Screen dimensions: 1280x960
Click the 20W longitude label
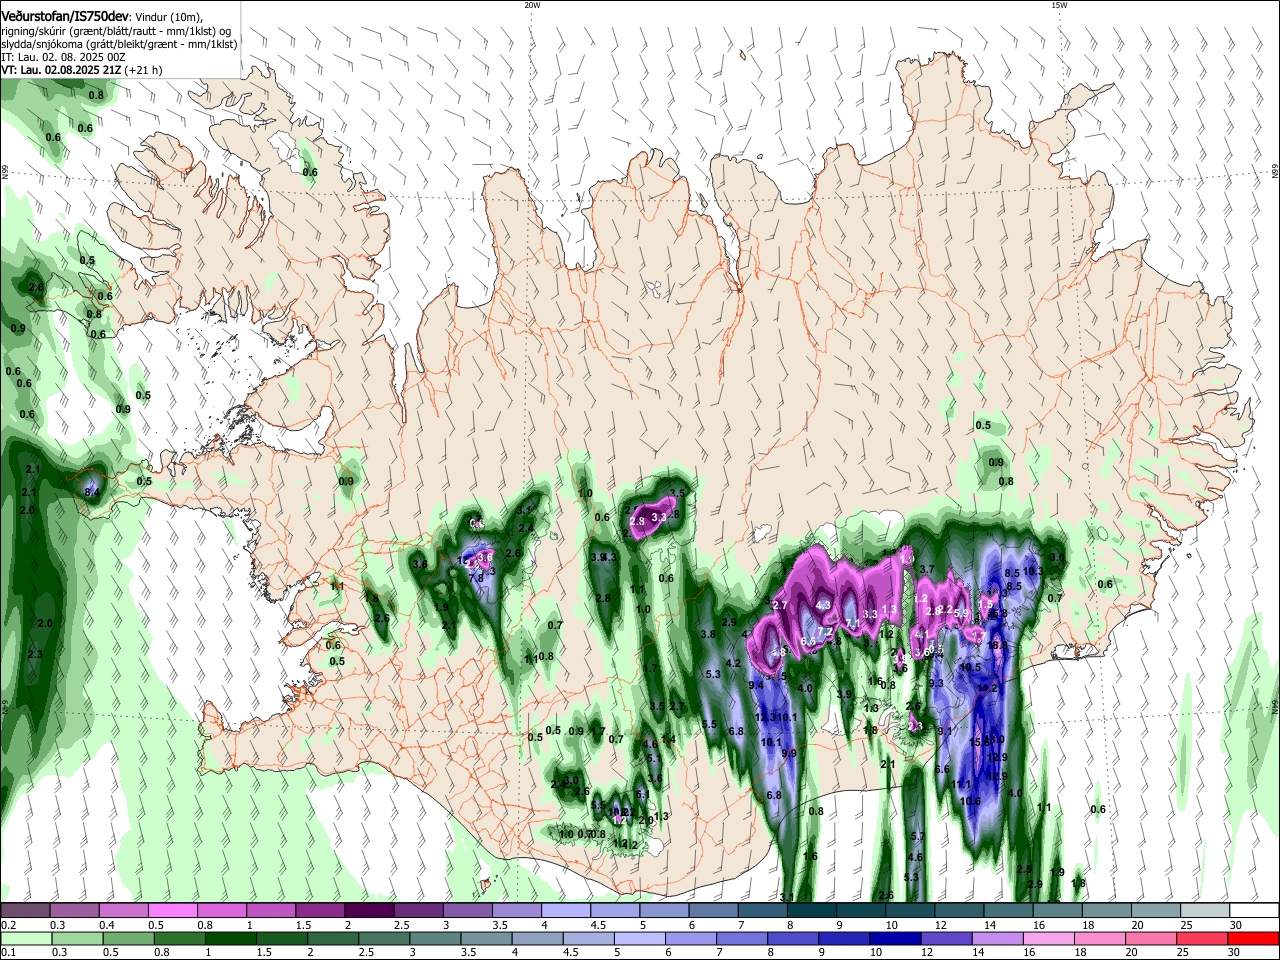(x=532, y=5)
